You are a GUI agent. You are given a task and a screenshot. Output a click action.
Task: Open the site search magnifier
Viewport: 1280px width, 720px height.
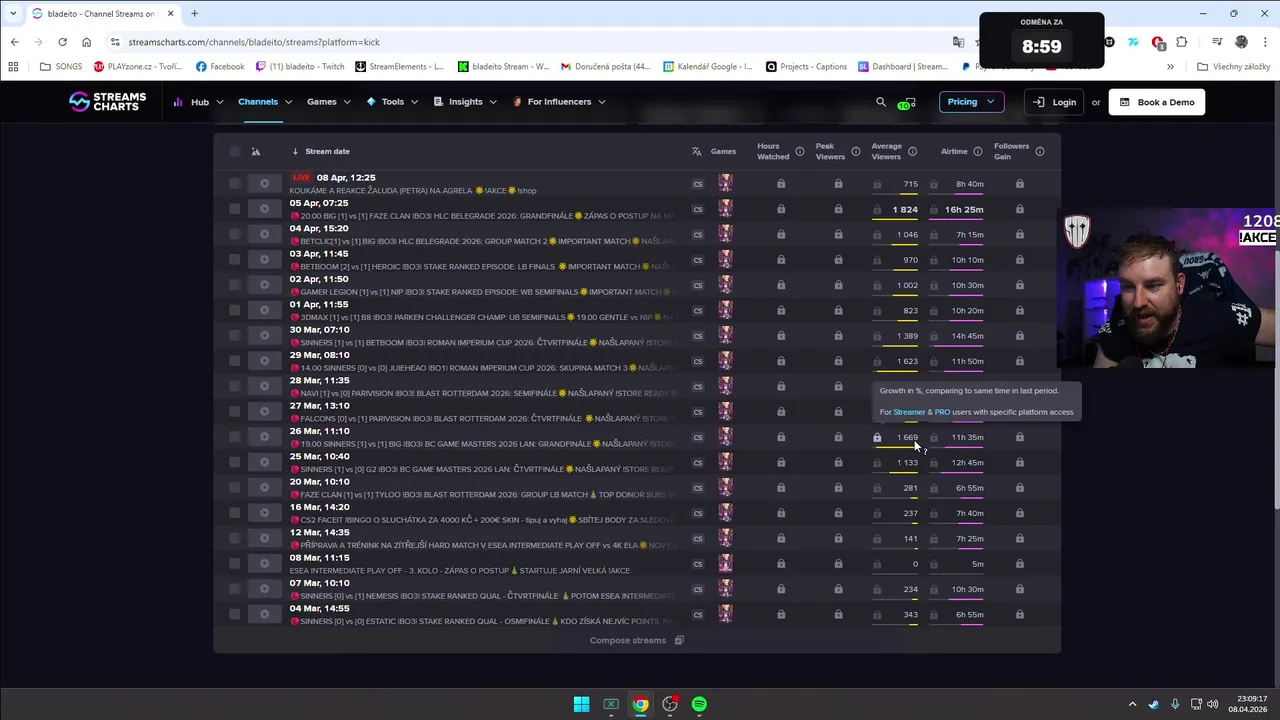pos(881,102)
